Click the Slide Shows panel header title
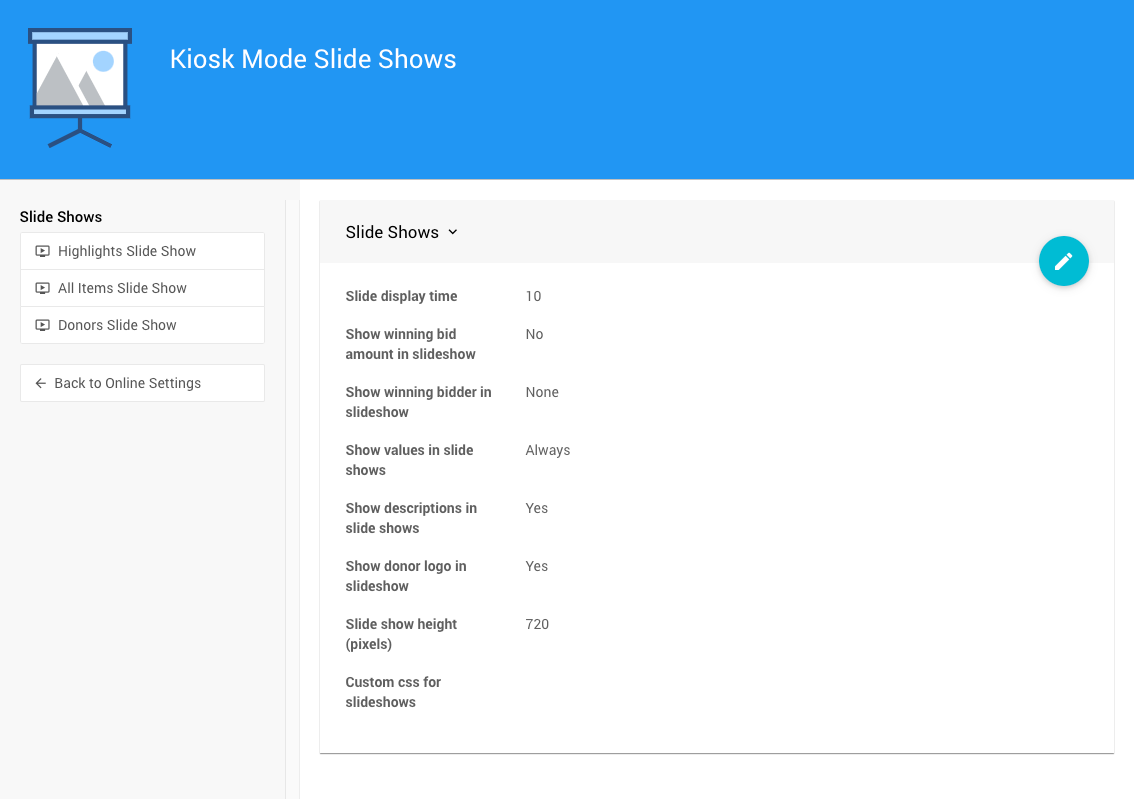 [x=392, y=232]
